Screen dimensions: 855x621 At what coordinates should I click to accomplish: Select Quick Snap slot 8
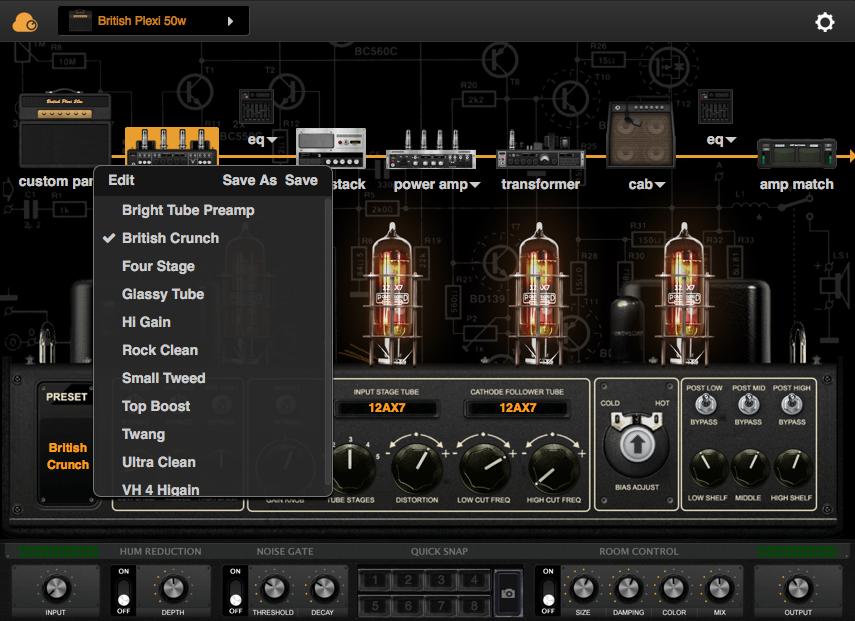point(474,606)
